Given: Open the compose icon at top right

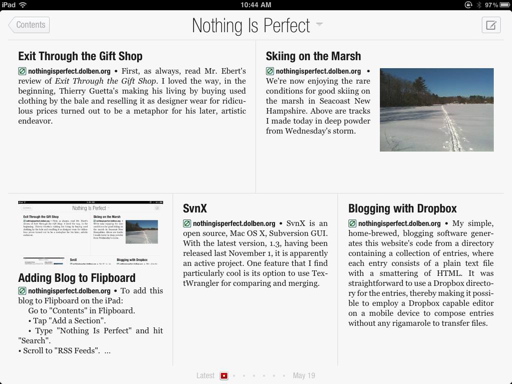Looking at the screenshot, I should tap(491, 25).
